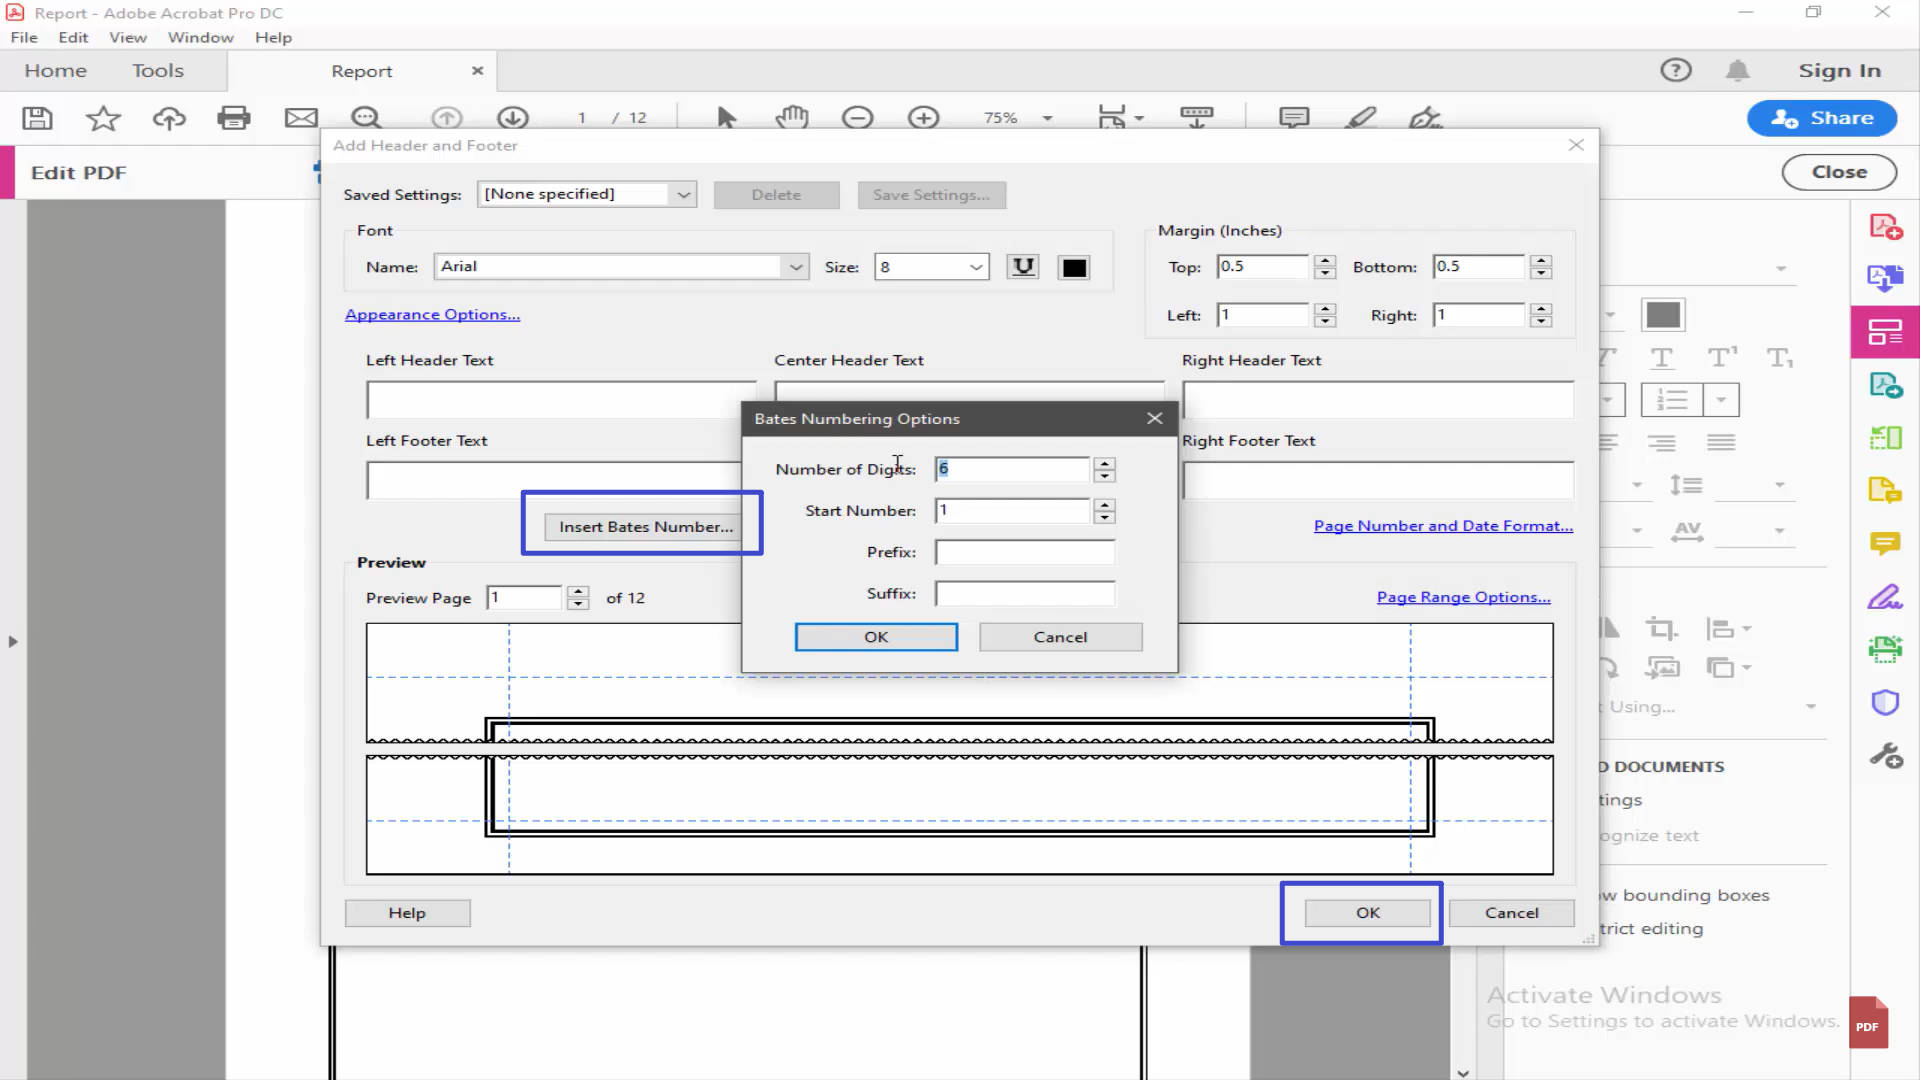Image resolution: width=1920 pixels, height=1080 pixels.
Task: Go to next page arrow icon
Action: (x=513, y=118)
